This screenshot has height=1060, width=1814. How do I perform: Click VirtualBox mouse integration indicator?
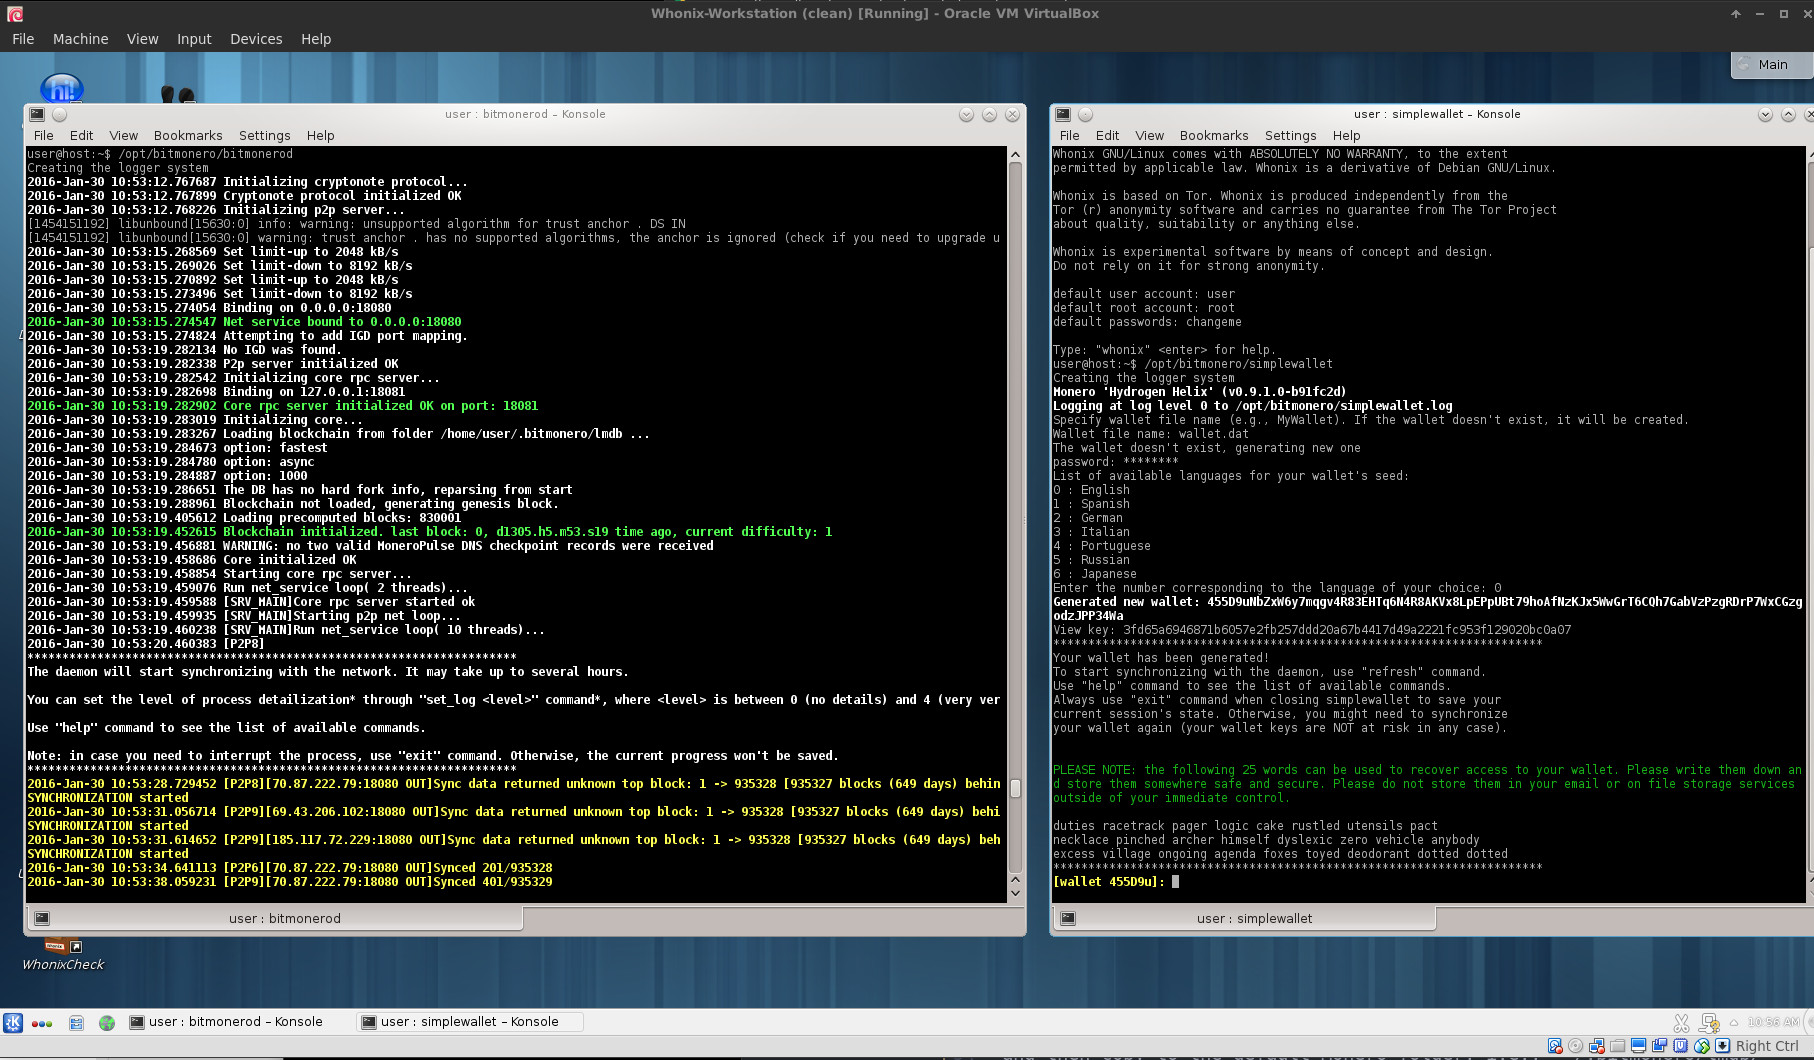1701,1046
